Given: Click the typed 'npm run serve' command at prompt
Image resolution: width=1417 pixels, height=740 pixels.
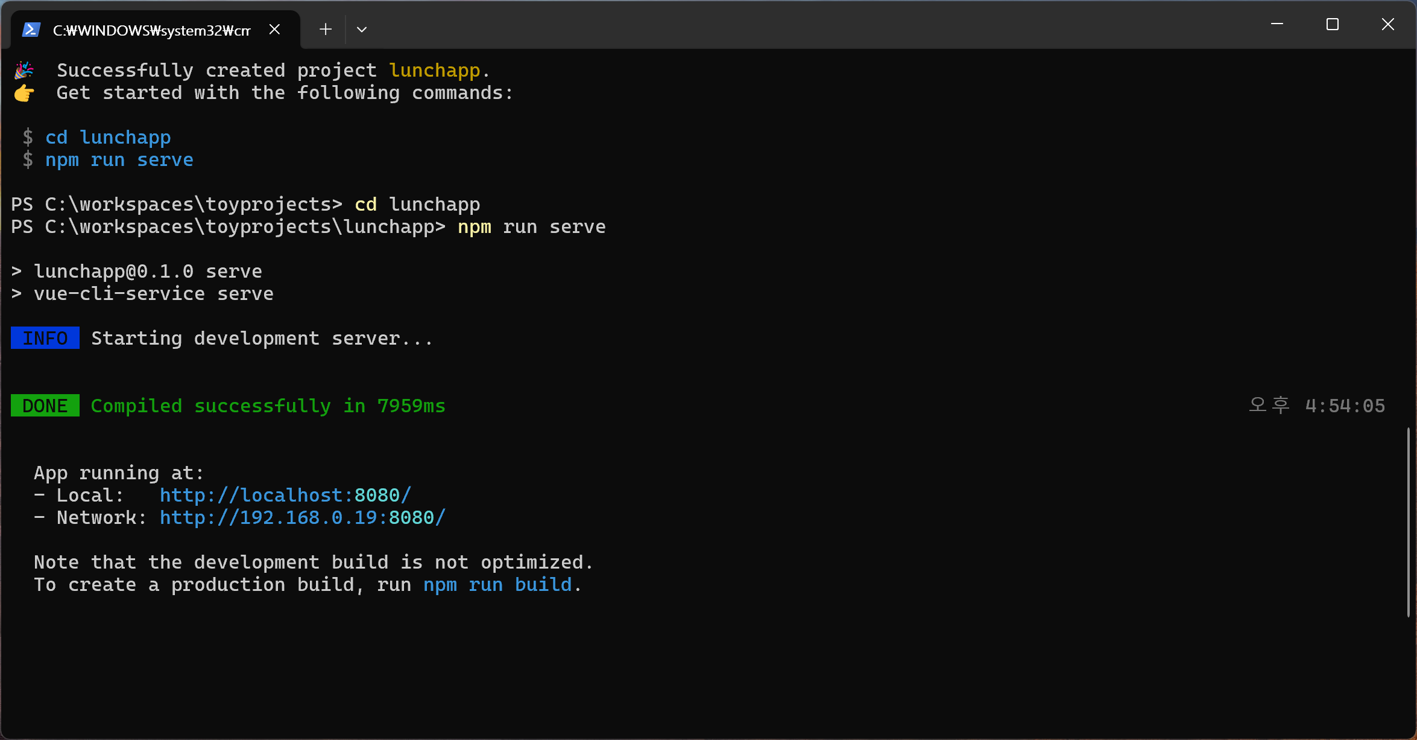Looking at the screenshot, I should pos(531,227).
